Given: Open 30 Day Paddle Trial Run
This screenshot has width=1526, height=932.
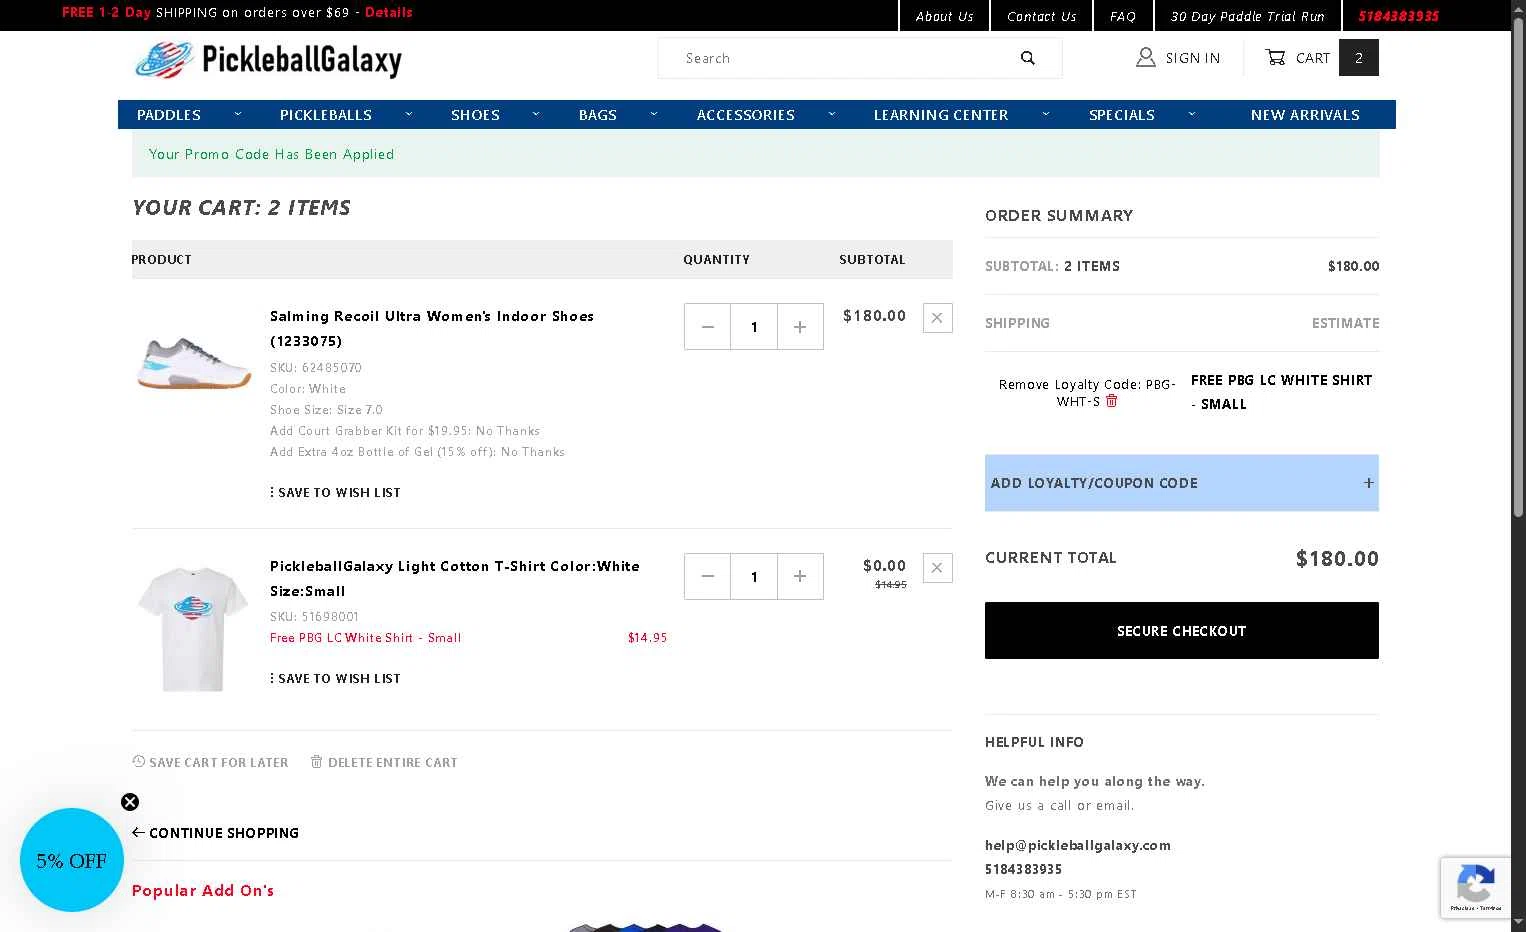Looking at the screenshot, I should point(1247,16).
